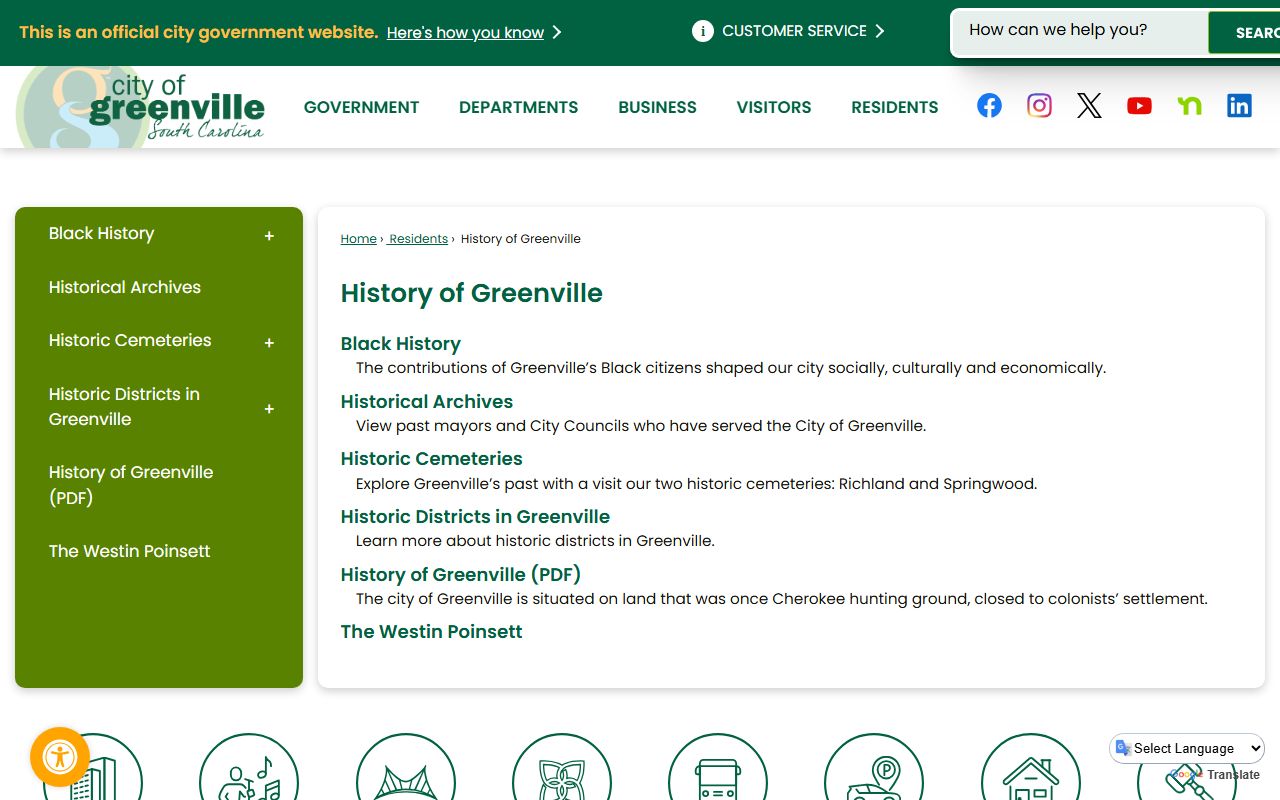The width and height of the screenshot is (1280, 800).
Task: Open the orange accessibility widget
Action: click(x=60, y=757)
